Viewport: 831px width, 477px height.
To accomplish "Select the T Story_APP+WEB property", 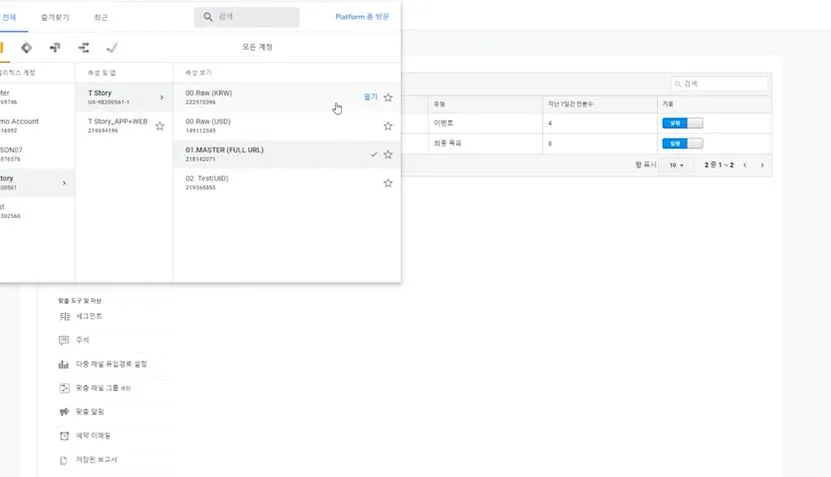I will tap(124, 126).
